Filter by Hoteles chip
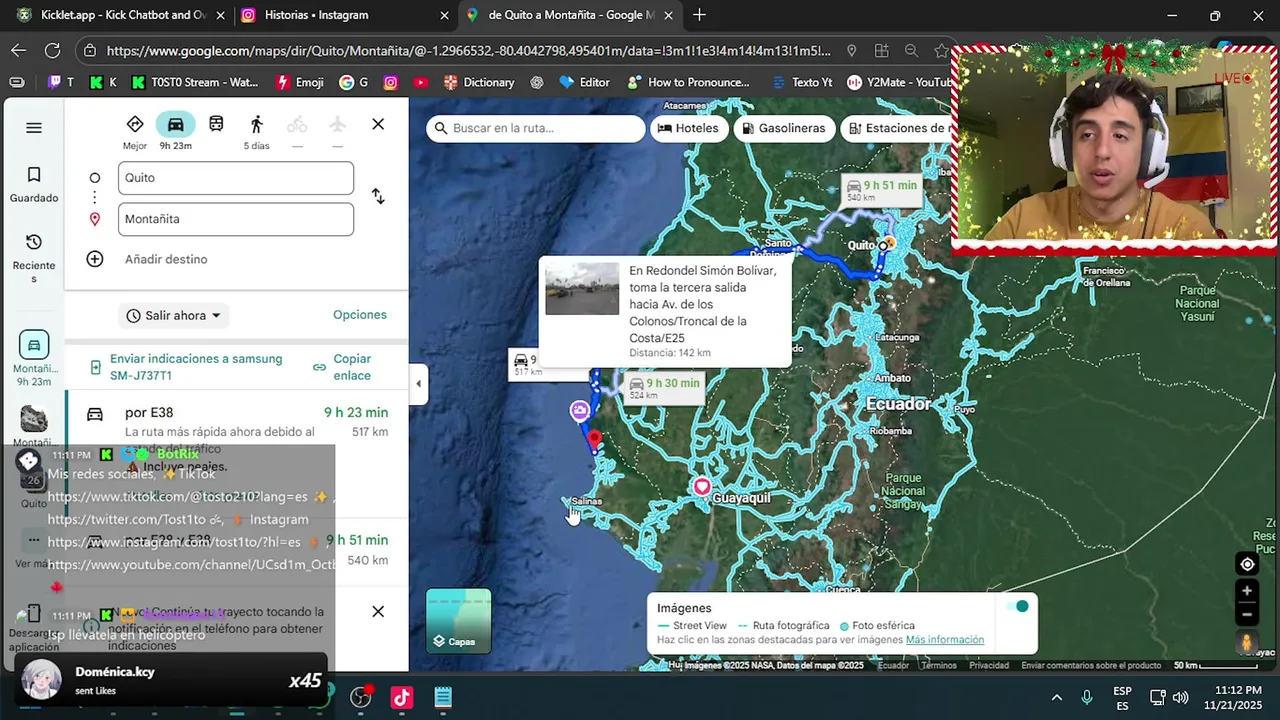This screenshot has width=1280, height=720. (688, 128)
